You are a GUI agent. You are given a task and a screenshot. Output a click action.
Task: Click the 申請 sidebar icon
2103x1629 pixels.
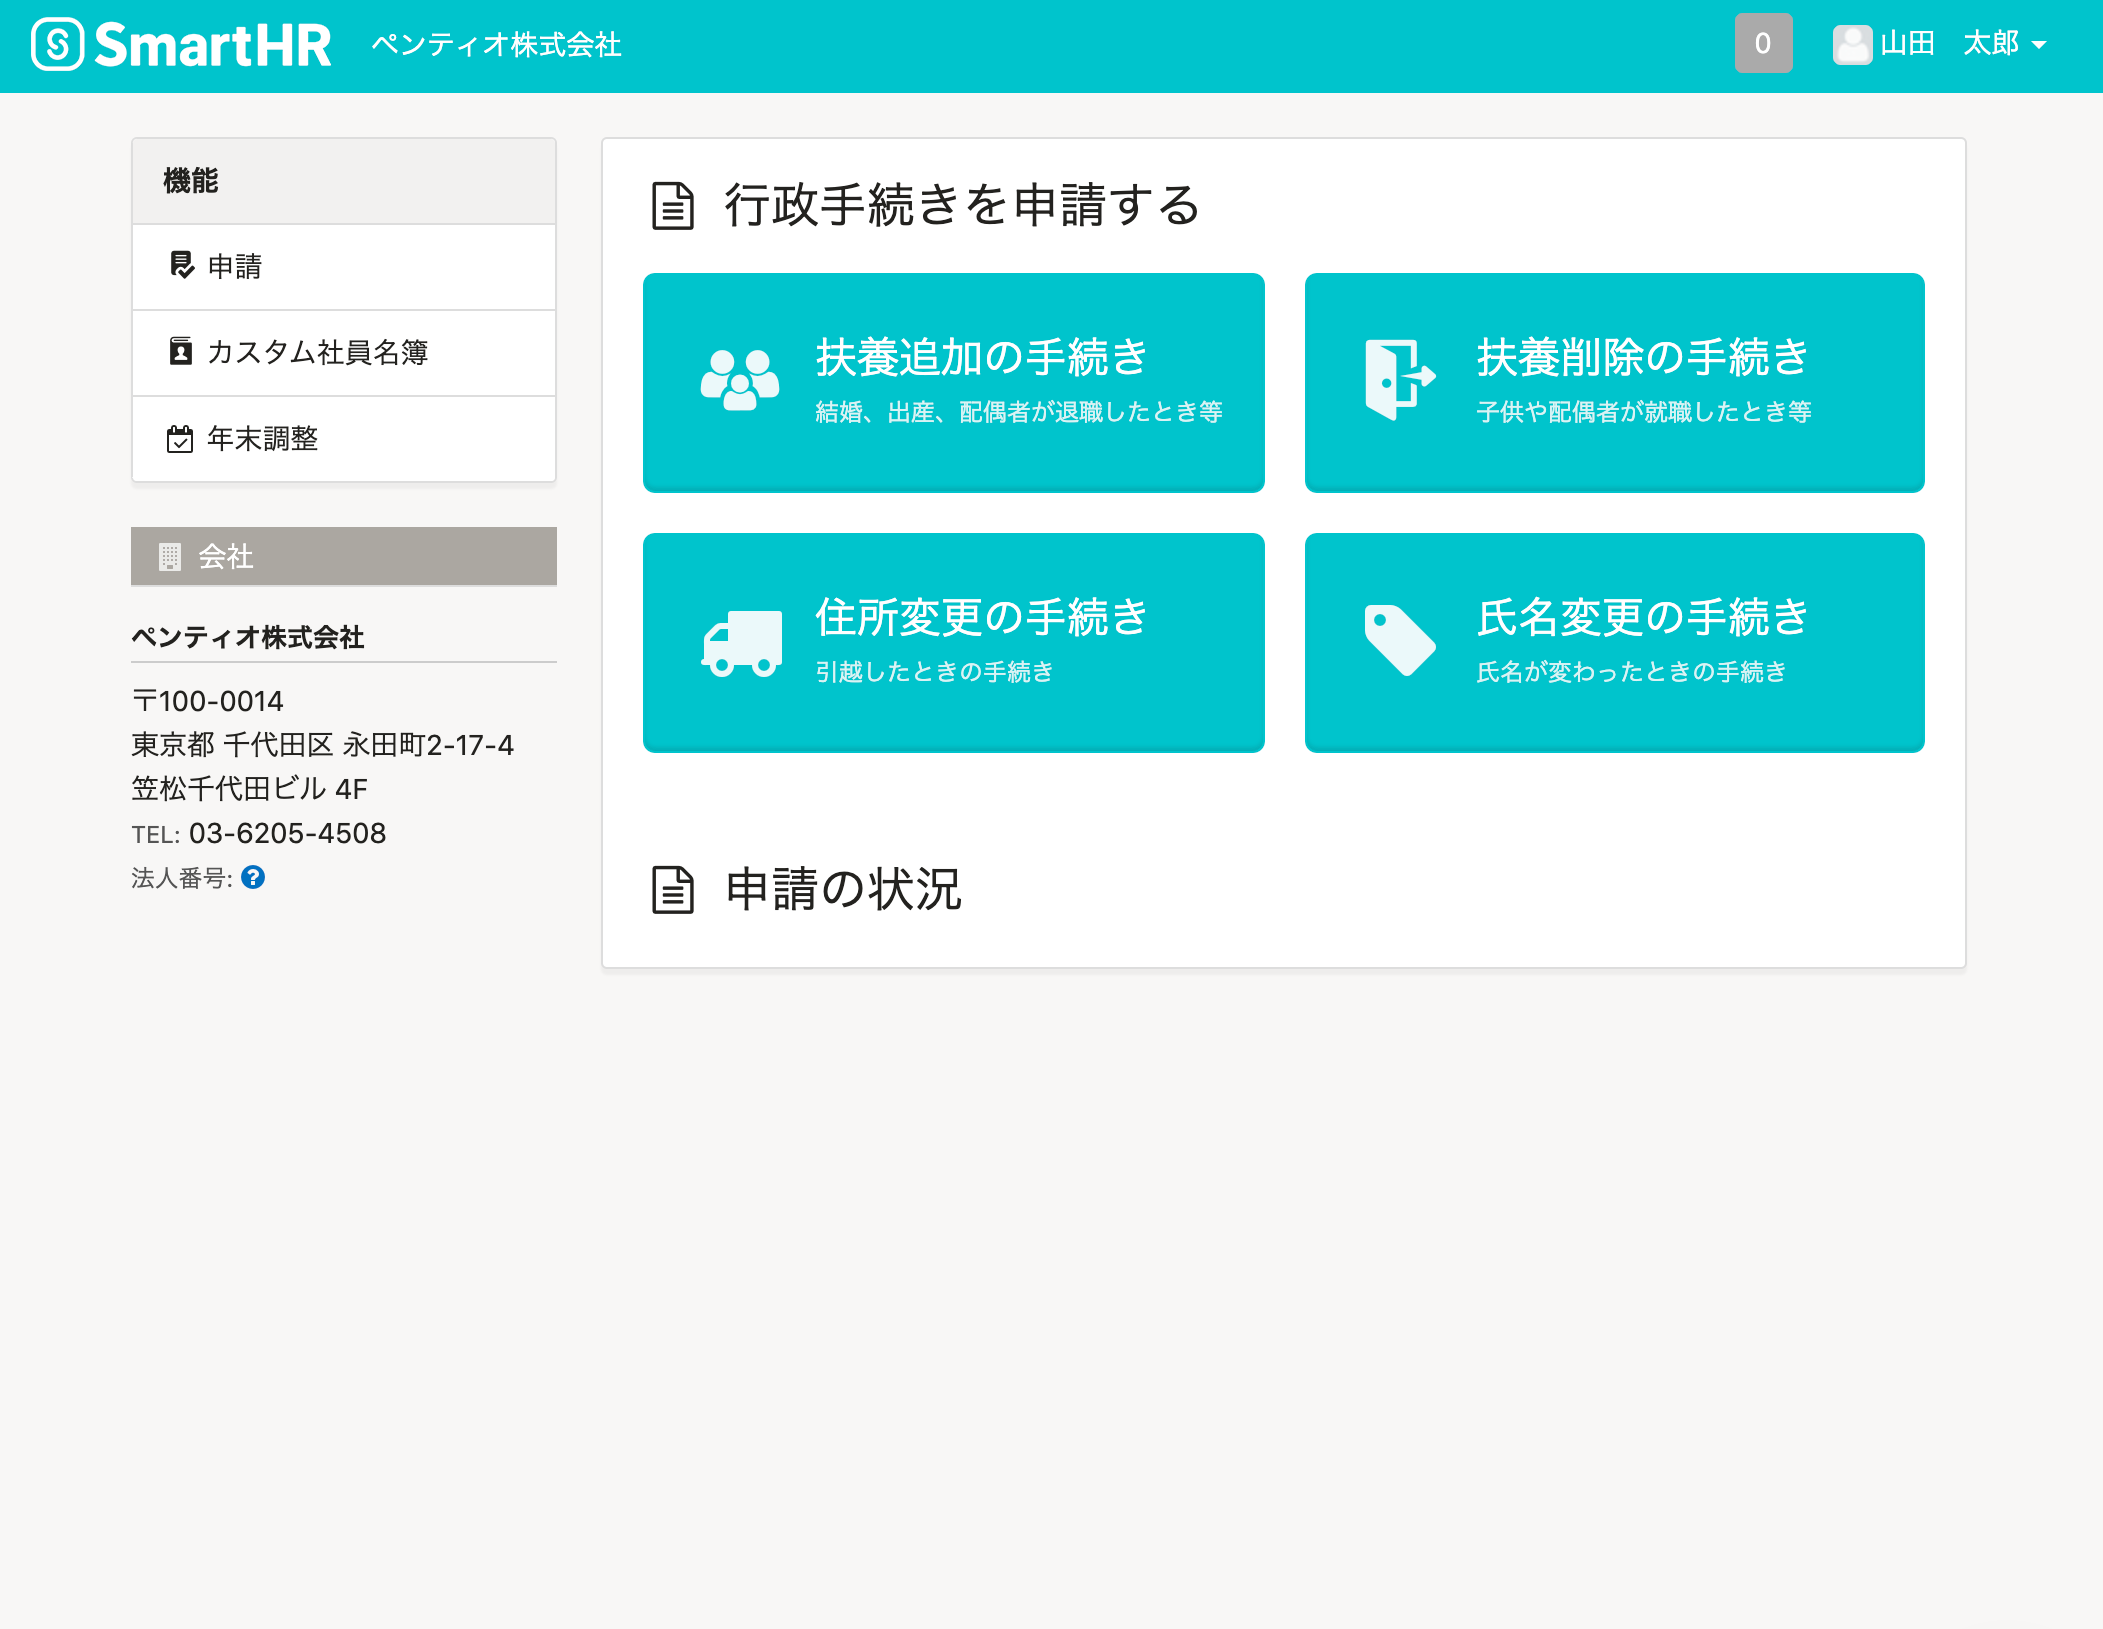181,265
